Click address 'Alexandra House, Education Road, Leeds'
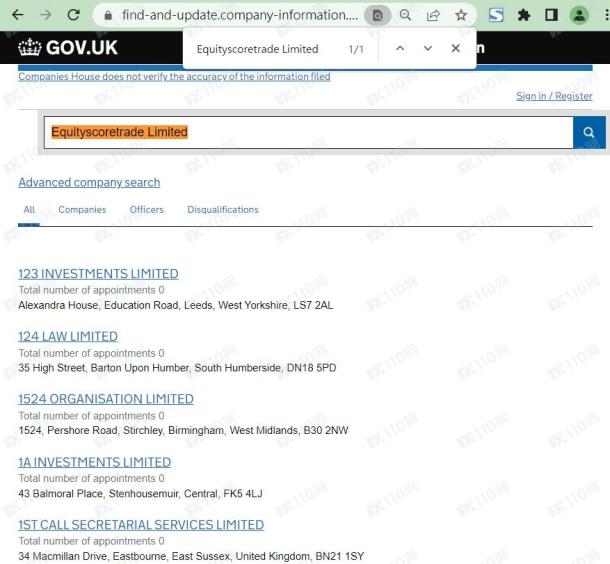 (176, 305)
